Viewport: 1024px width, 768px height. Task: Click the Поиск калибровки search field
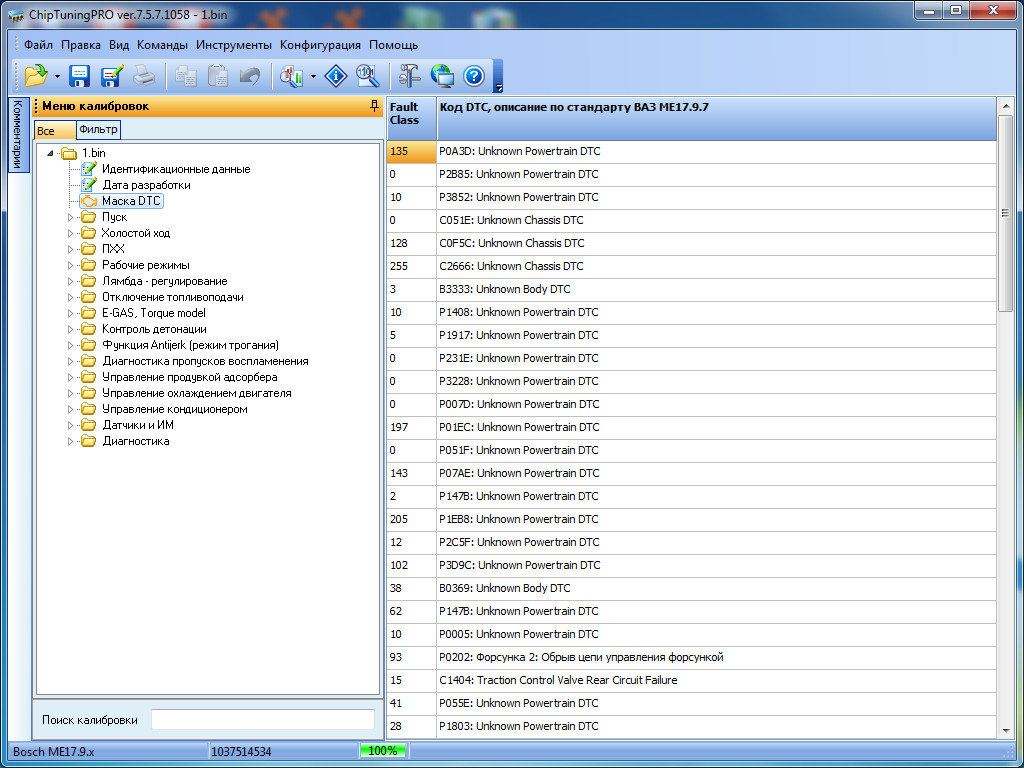(x=262, y=720)
